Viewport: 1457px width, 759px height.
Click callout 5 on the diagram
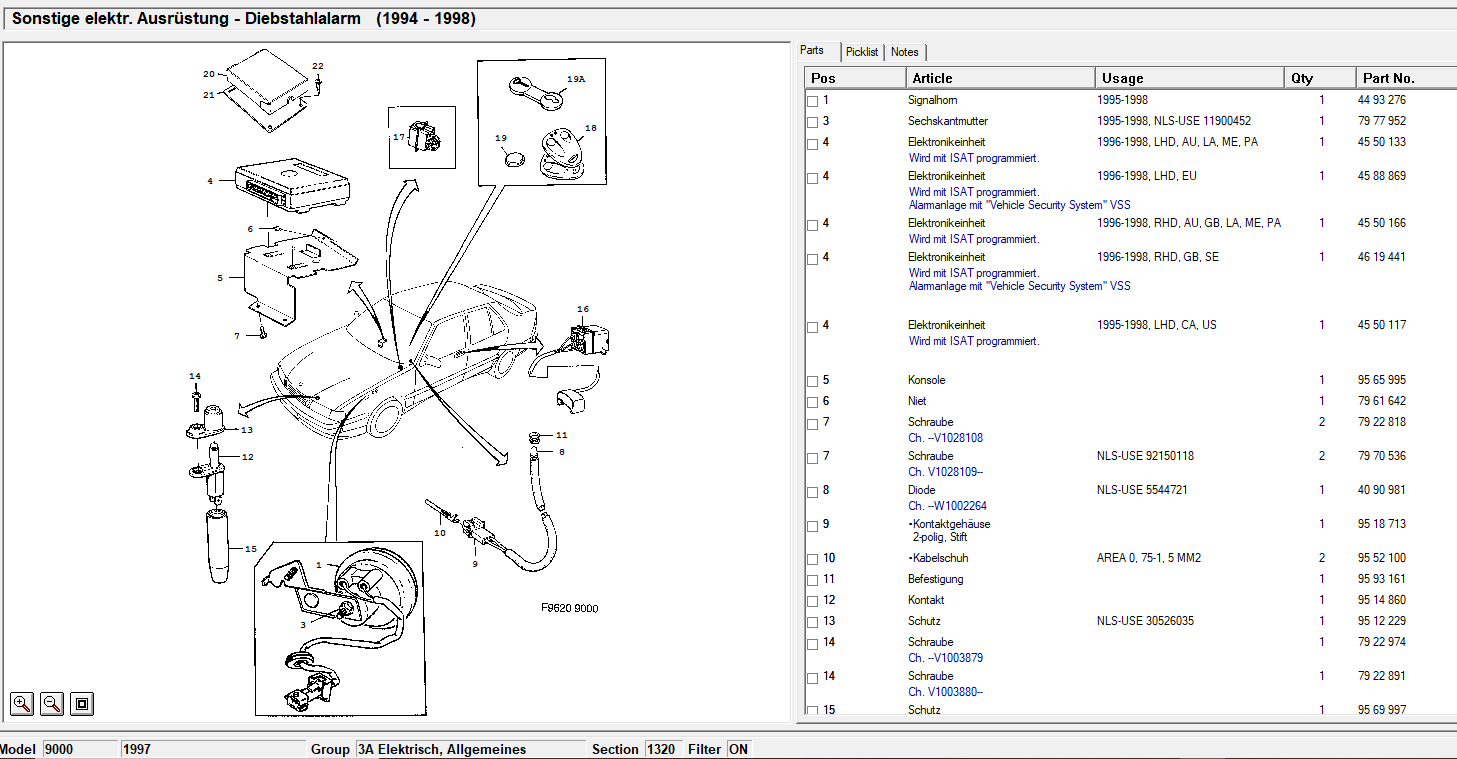220,278
